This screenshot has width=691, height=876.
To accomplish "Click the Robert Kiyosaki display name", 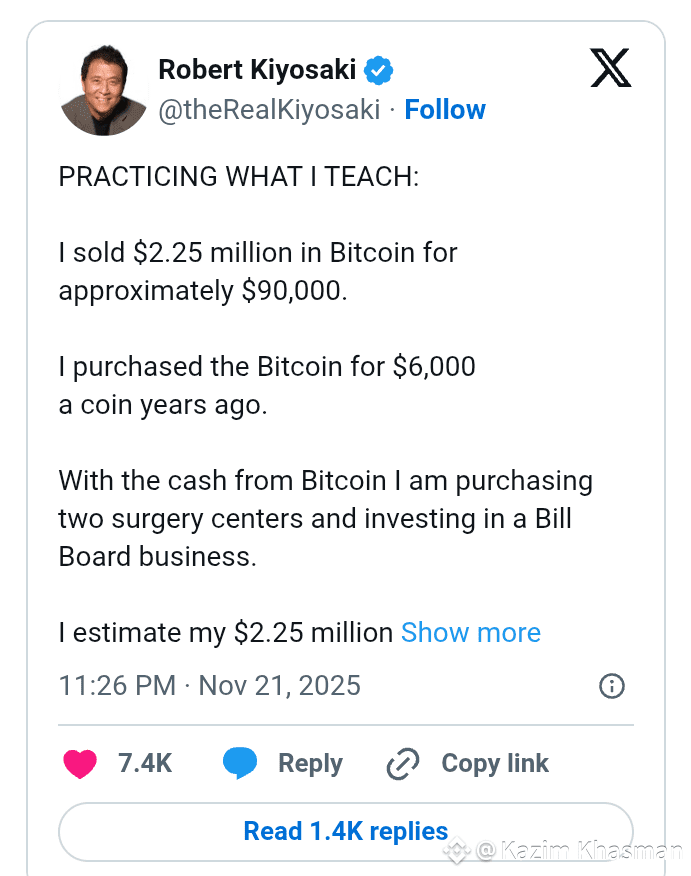I will 257,70.
